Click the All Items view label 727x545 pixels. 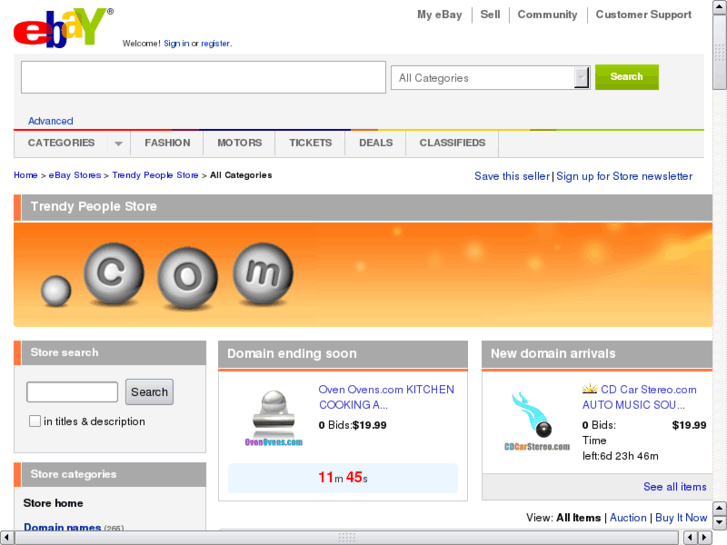(x=578, y=518)
